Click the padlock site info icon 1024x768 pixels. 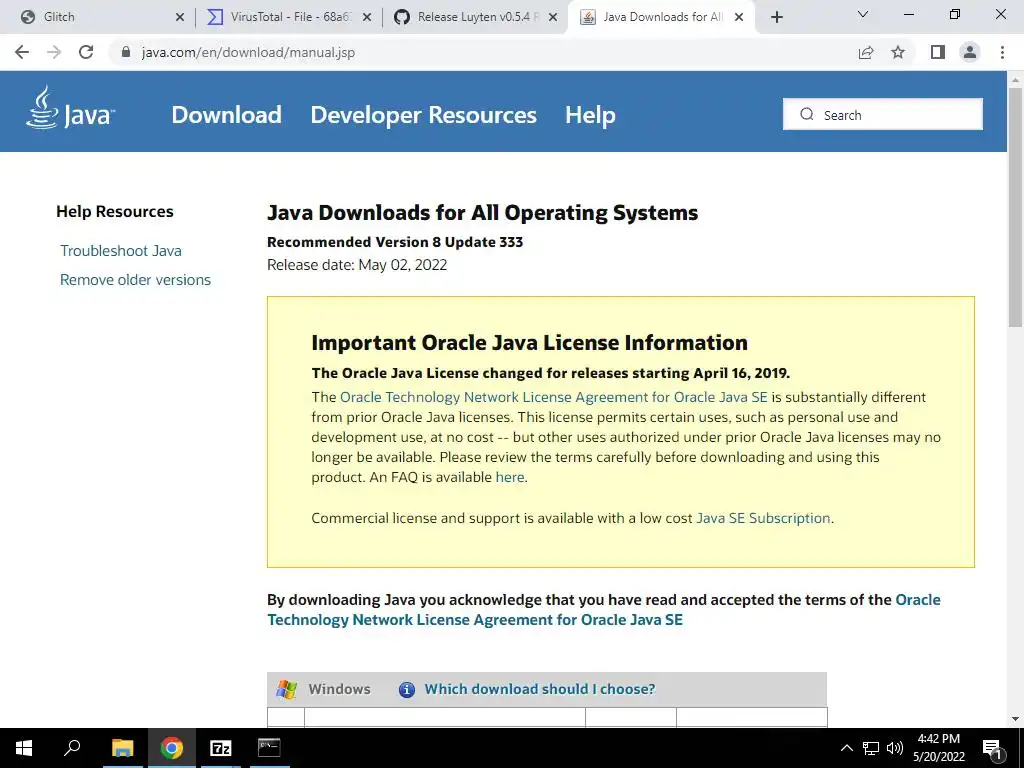(126, 52)
